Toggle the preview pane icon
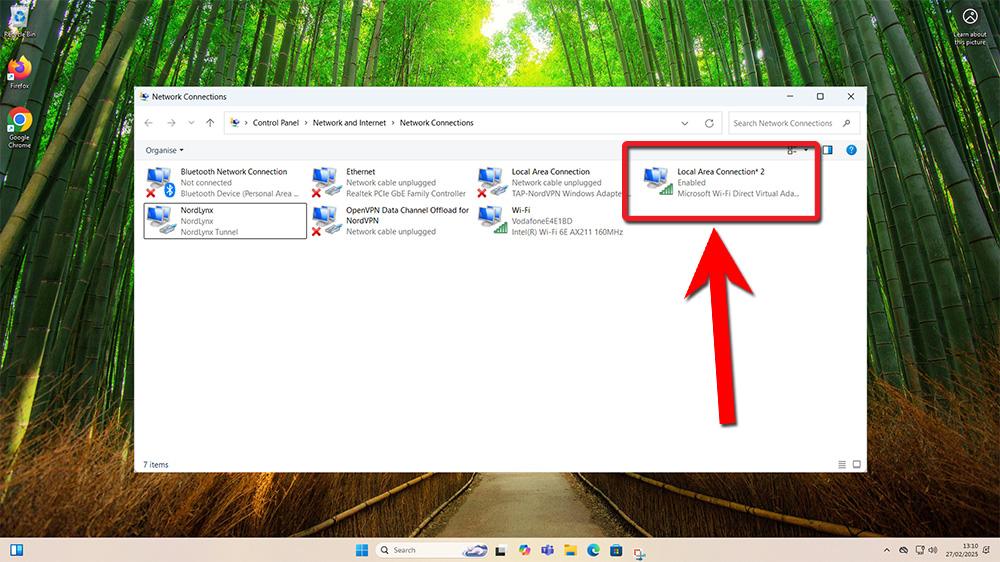1000x562 pixels. coord(827,150)
